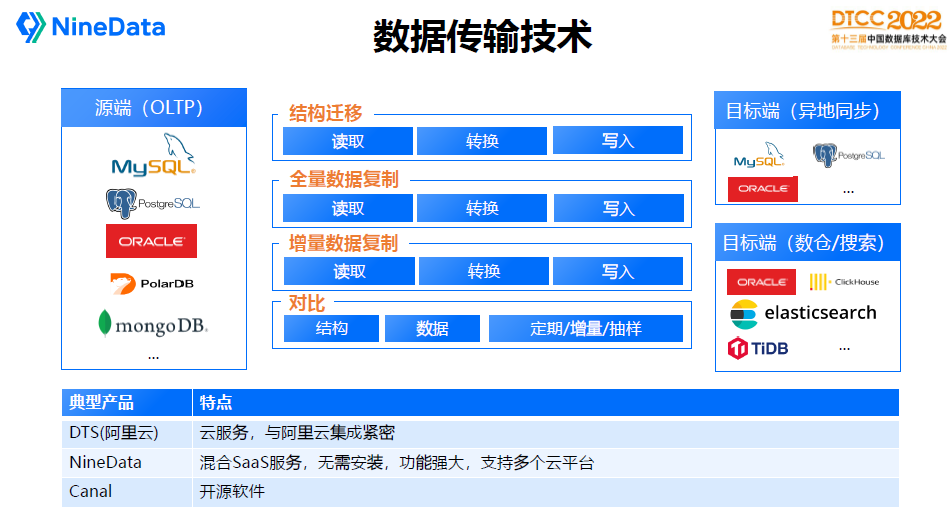Select the TiDB logo

click(x=758, y=348)
